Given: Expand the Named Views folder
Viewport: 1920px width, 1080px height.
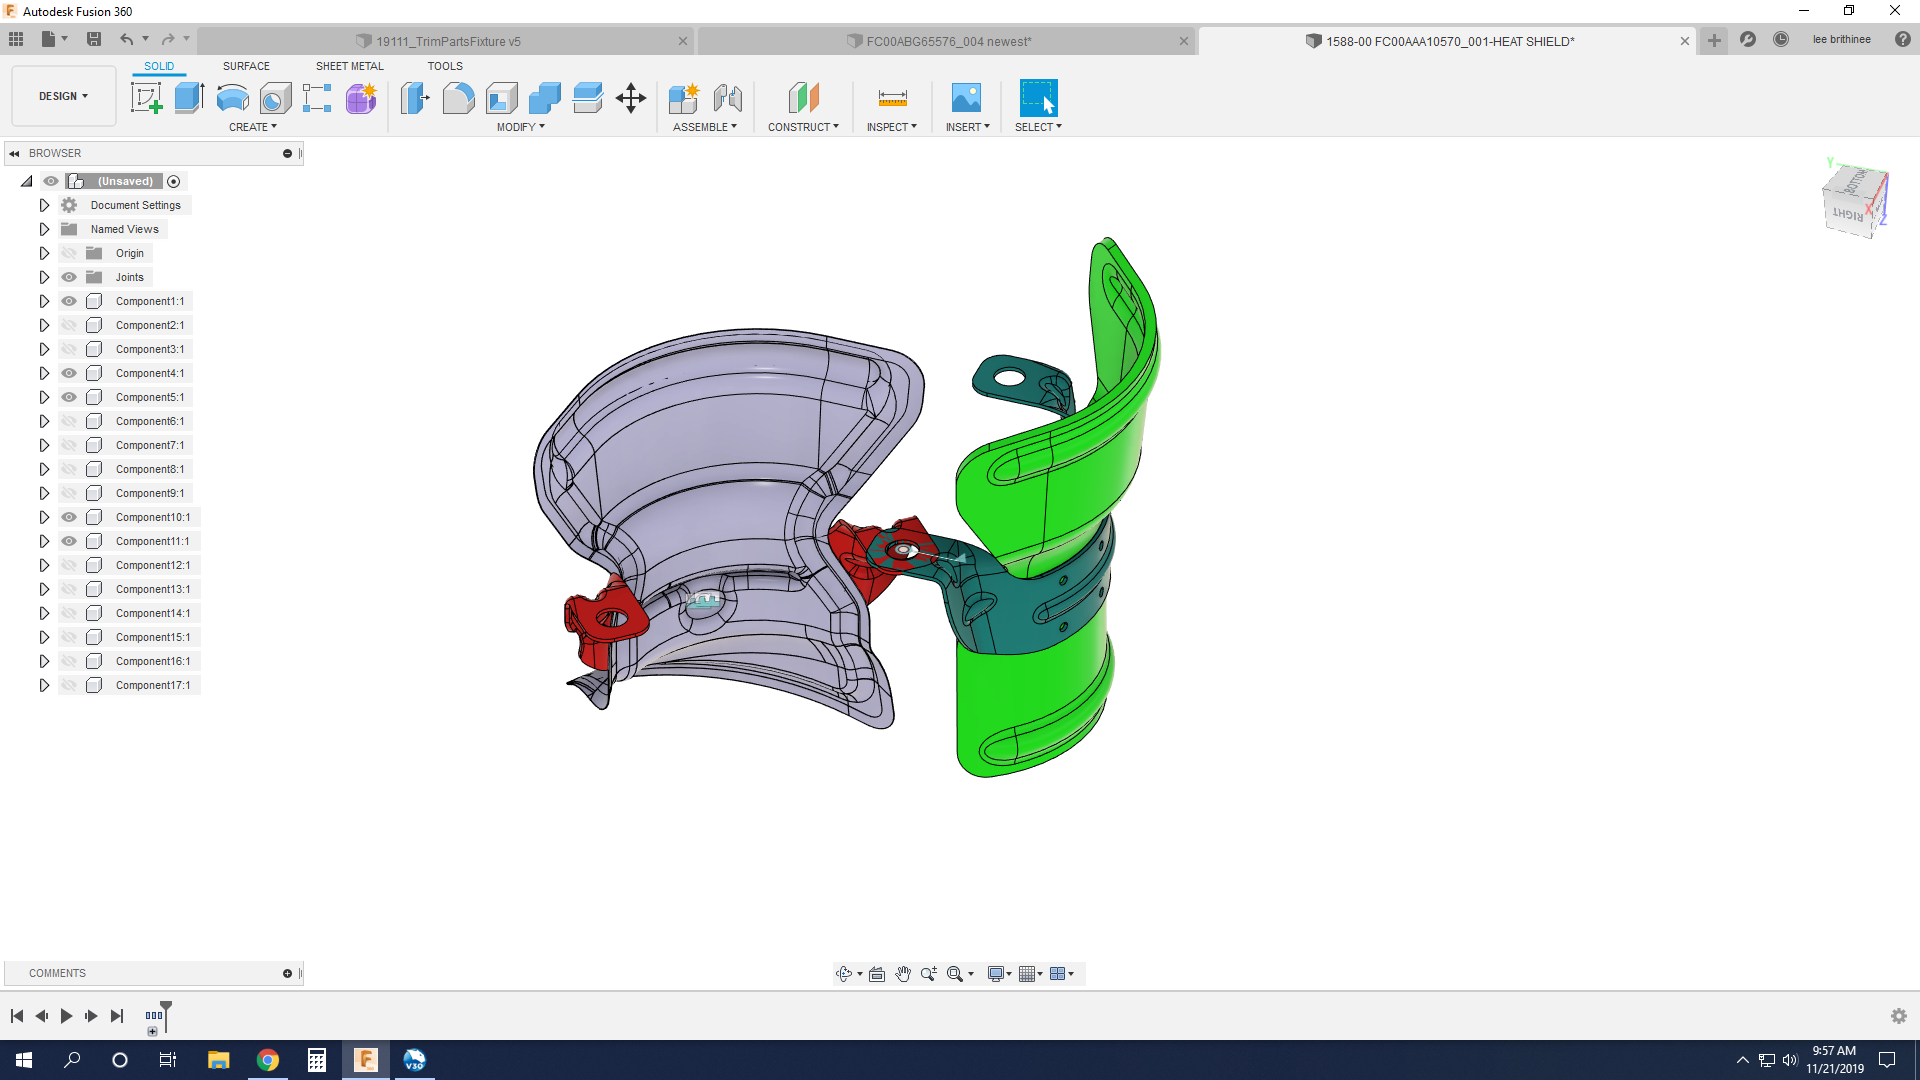Looking at the screenshot, I should coord(44,229).
